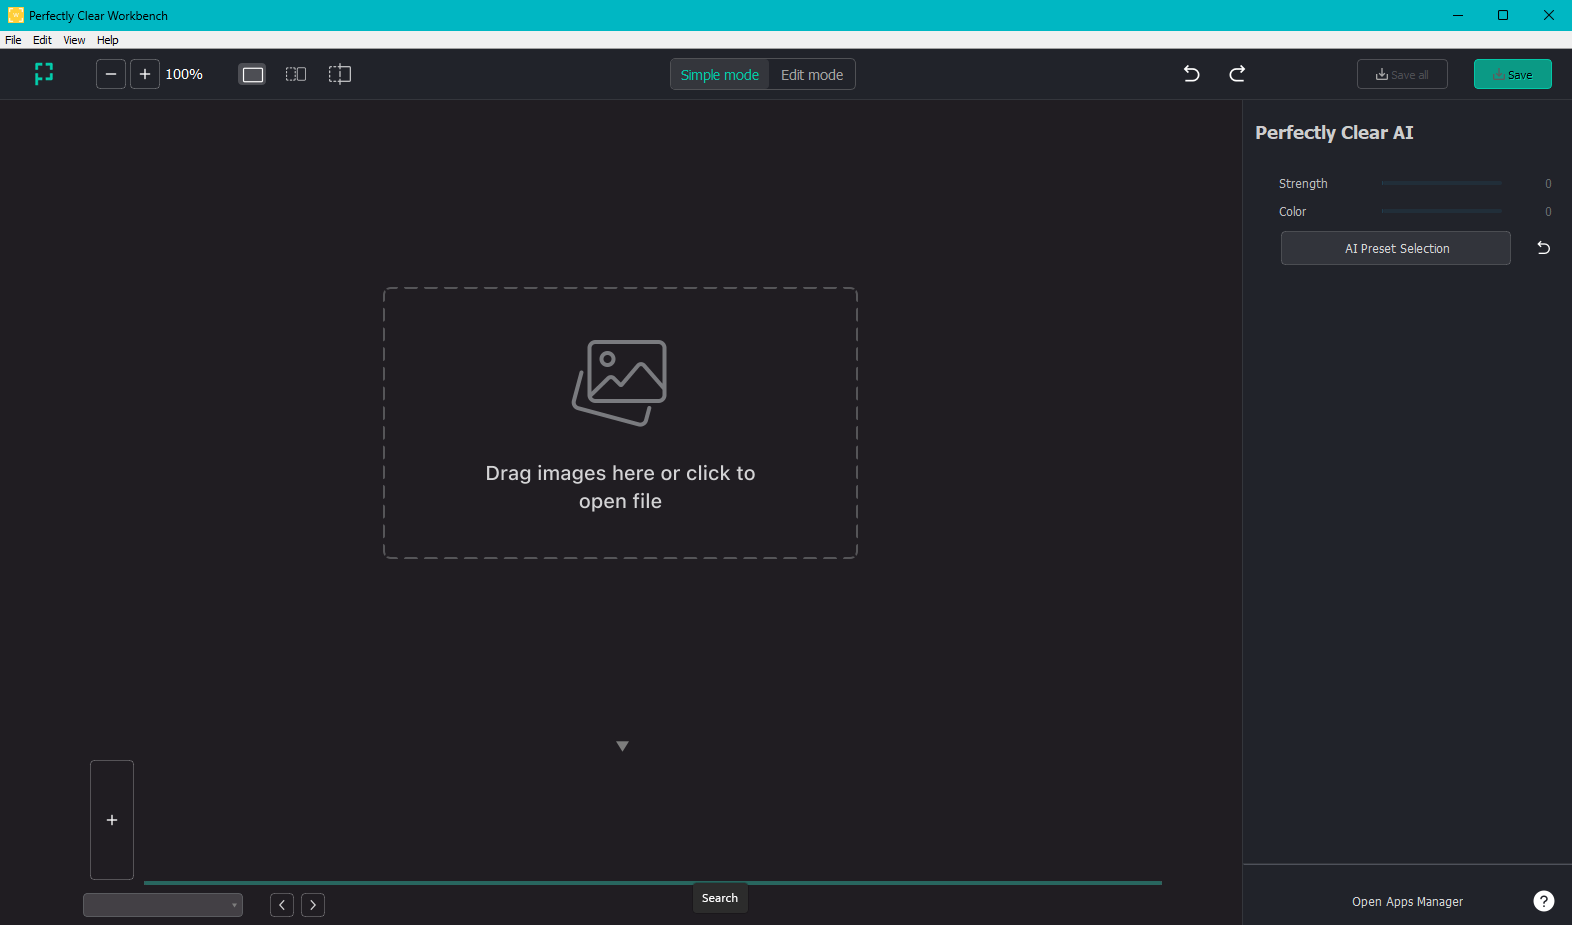Image resolution: width=1572 pixels, height=925 pixels.
Task: Adjust the Color slider
Action: click(x=1441, y=212)
